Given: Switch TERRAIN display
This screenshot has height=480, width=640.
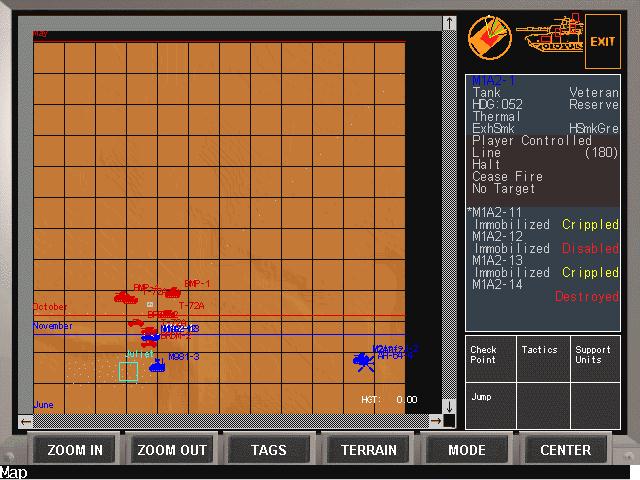Looking at the screenshot, I should tap(369, 450).
